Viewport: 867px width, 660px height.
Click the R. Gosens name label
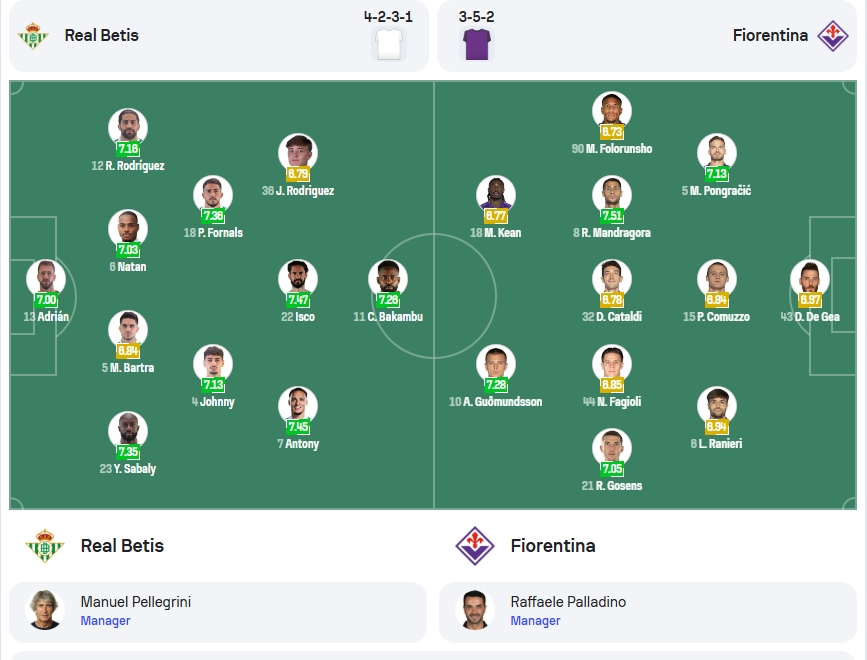pyautogui.click(x=612, y=486)
